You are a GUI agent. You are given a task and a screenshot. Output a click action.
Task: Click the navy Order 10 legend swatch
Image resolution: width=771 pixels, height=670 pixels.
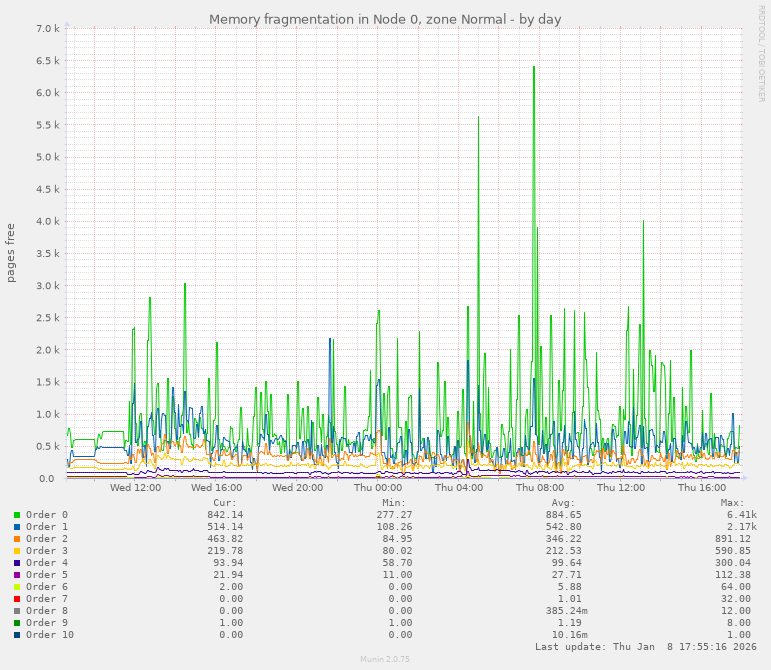17,635
